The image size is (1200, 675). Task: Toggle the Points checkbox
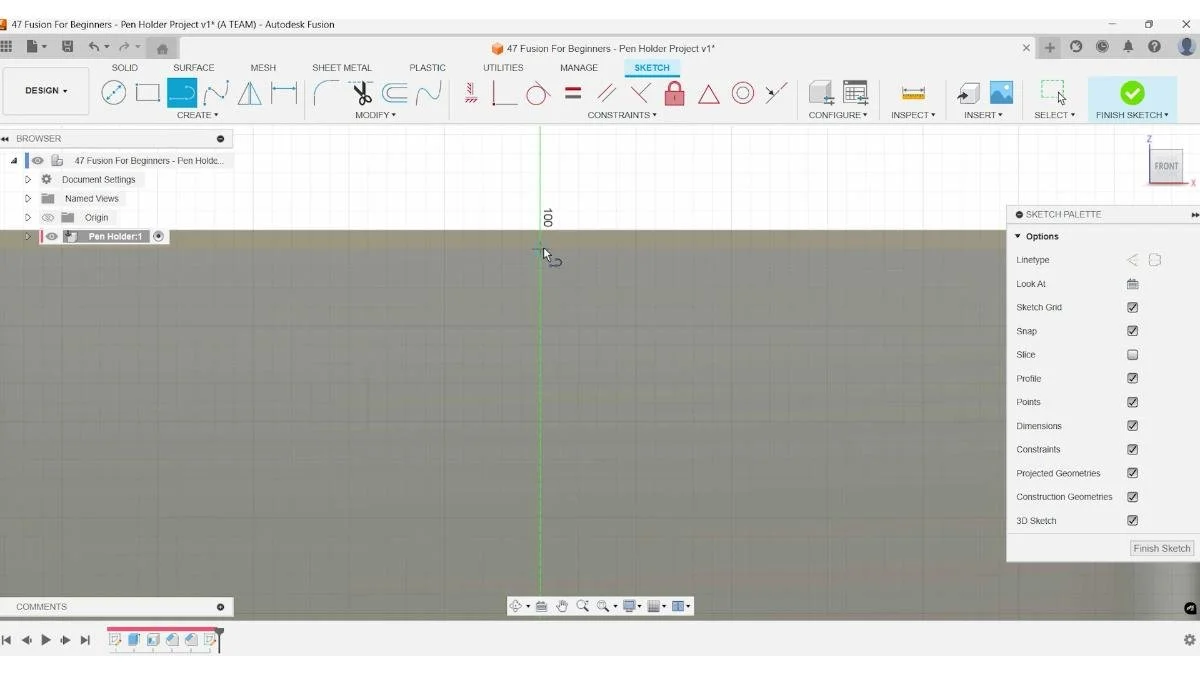1133,402
